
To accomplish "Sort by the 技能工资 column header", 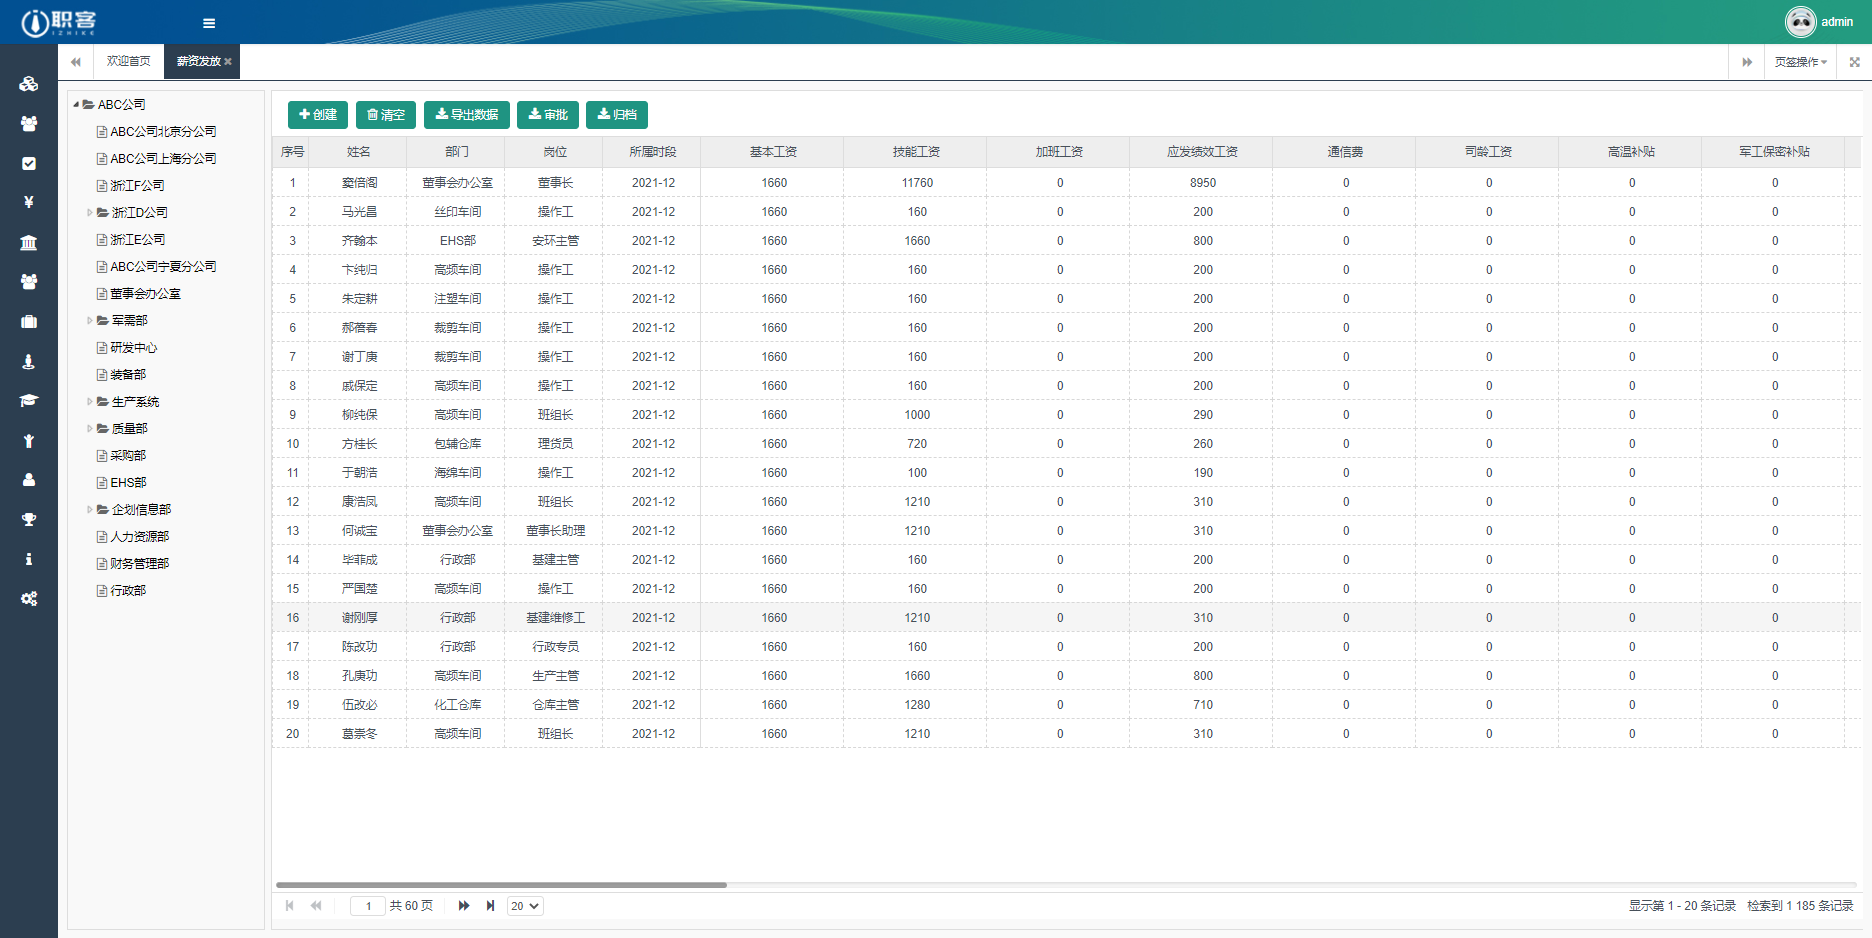I will pos(916,152).
